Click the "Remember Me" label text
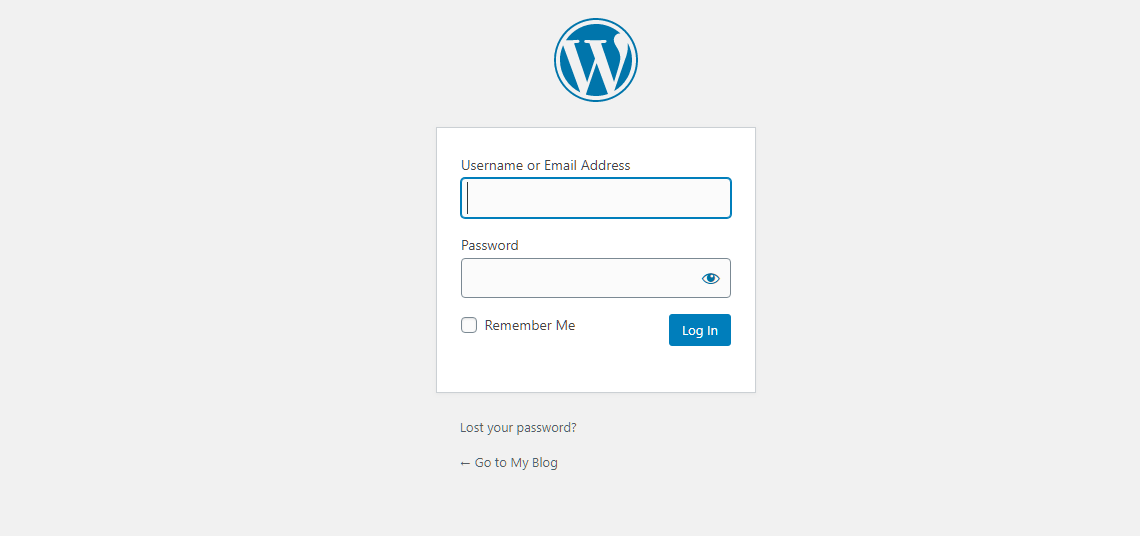 pos(529,325)
